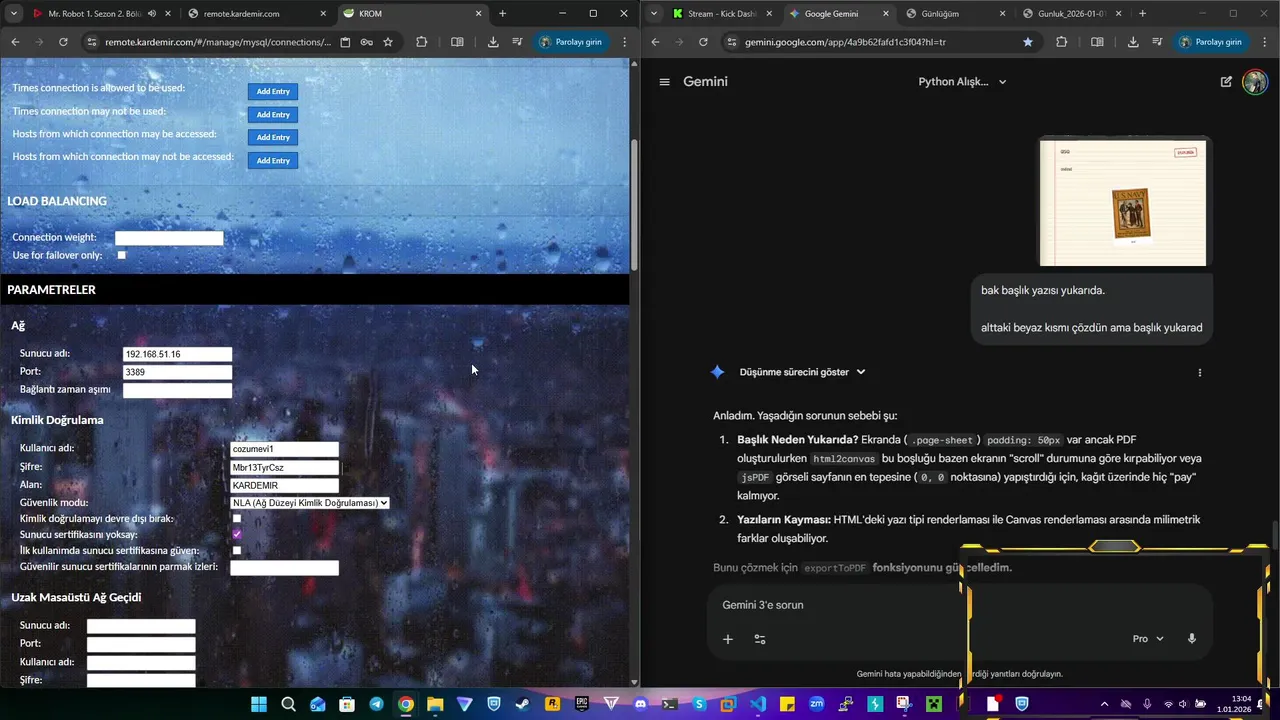Open Epic Games Launcher from the taskbar

[582, 704]
